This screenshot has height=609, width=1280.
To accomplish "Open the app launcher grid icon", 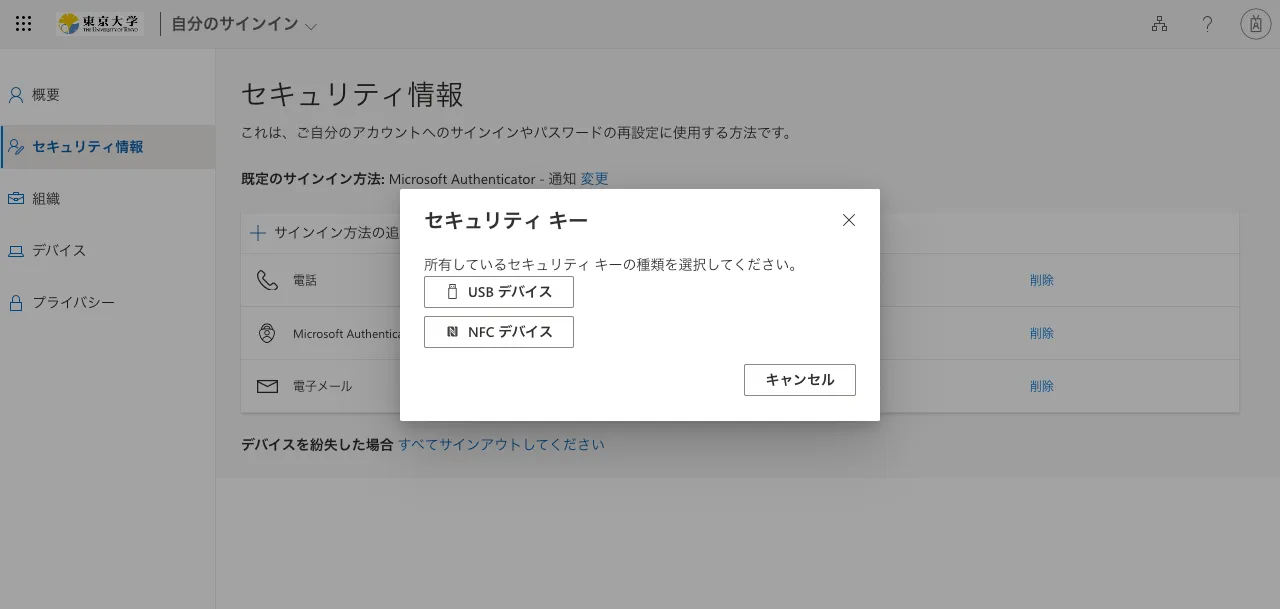I will coord(24,24).
